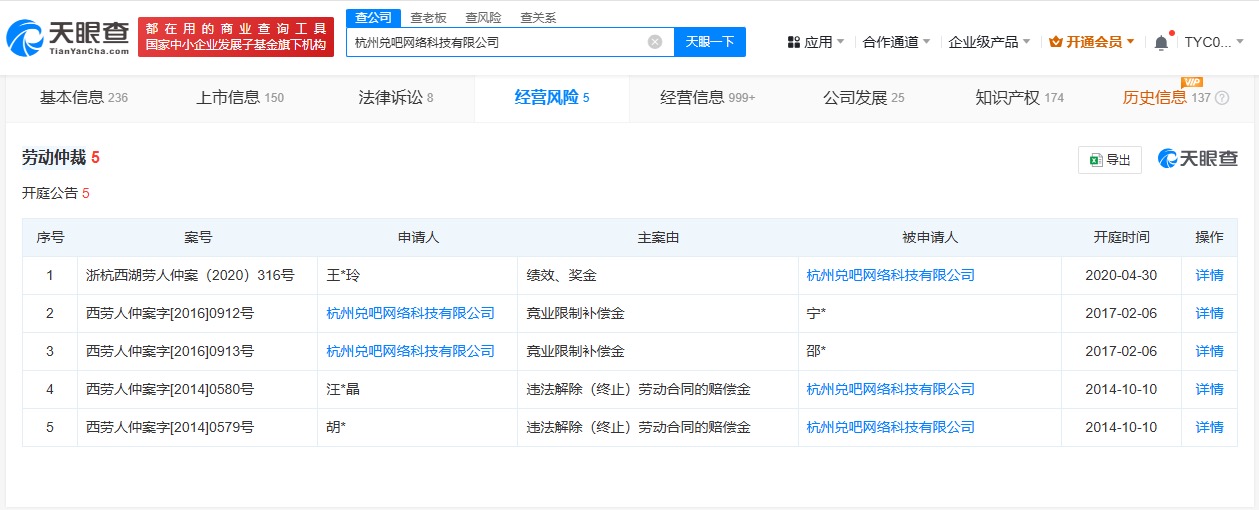Open the notification bell
The height and width of the screenshot is (510, 1259).
click(x=1161, y=42)
